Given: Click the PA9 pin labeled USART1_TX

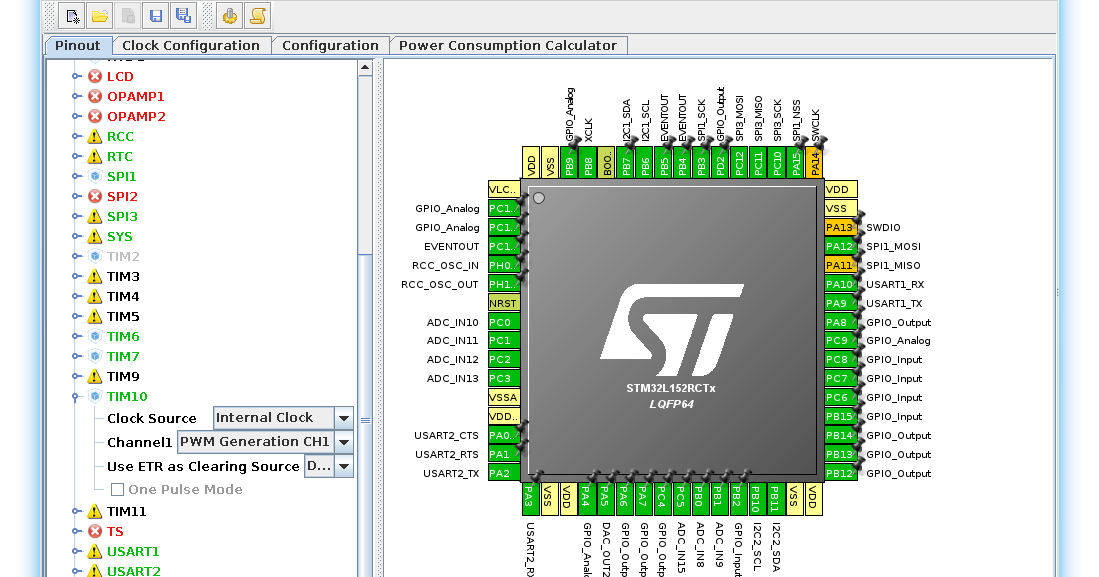Looking at the screenshot, I should 840,303.
